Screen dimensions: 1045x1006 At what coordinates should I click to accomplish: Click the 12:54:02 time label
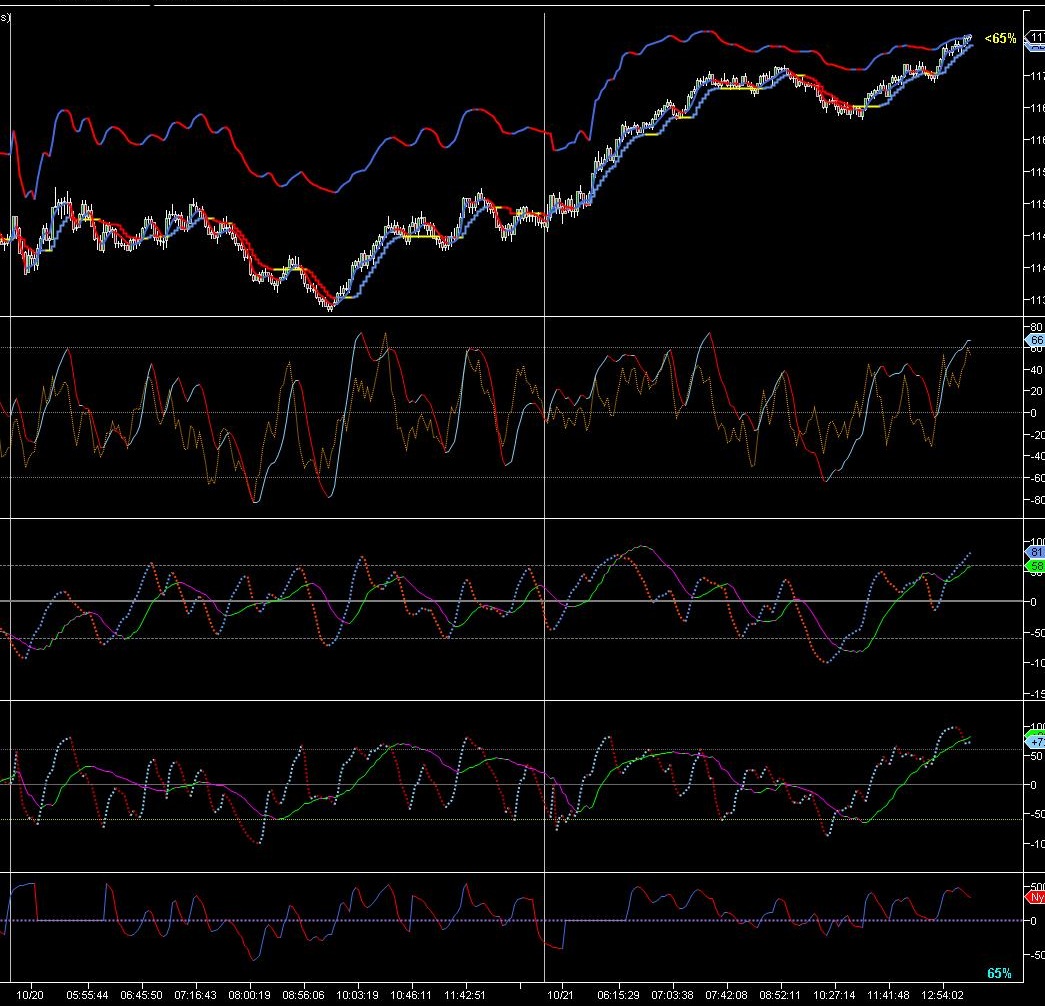tap(942, 995)
